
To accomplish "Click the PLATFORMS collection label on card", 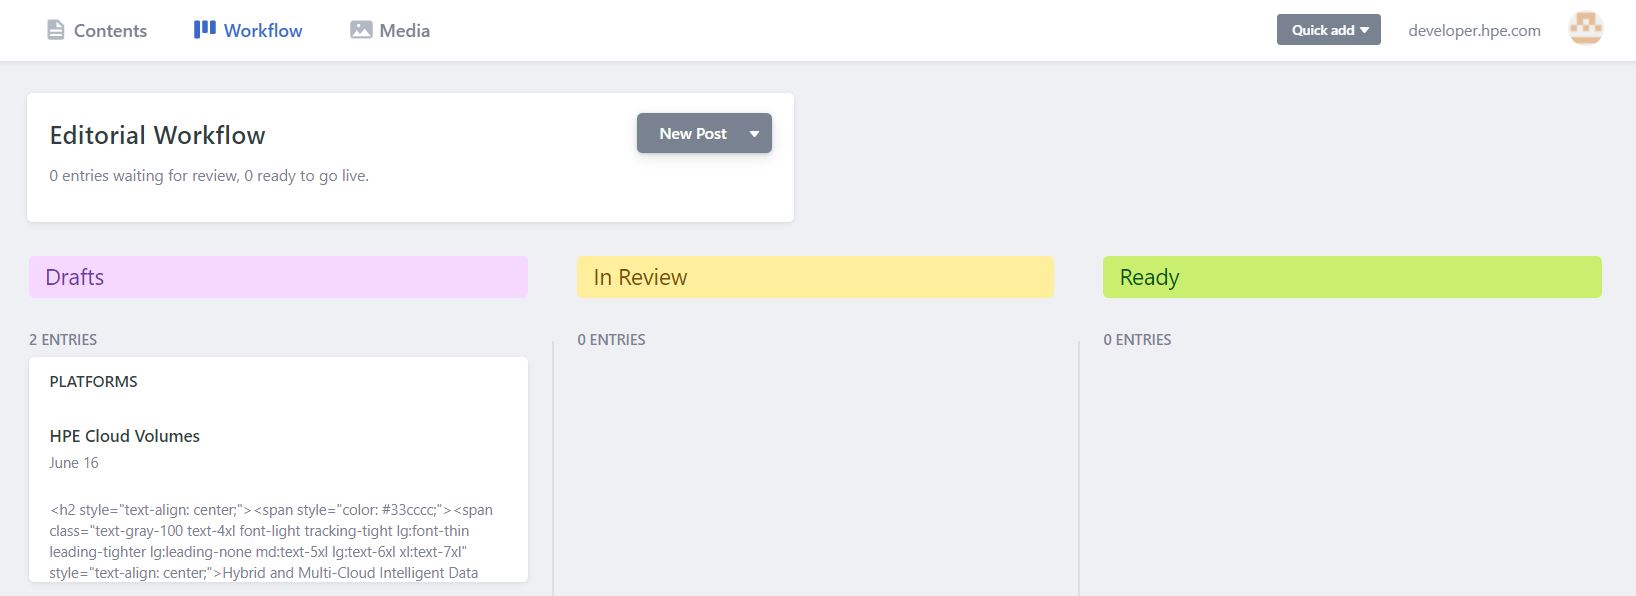I will [x=94, y=381].
